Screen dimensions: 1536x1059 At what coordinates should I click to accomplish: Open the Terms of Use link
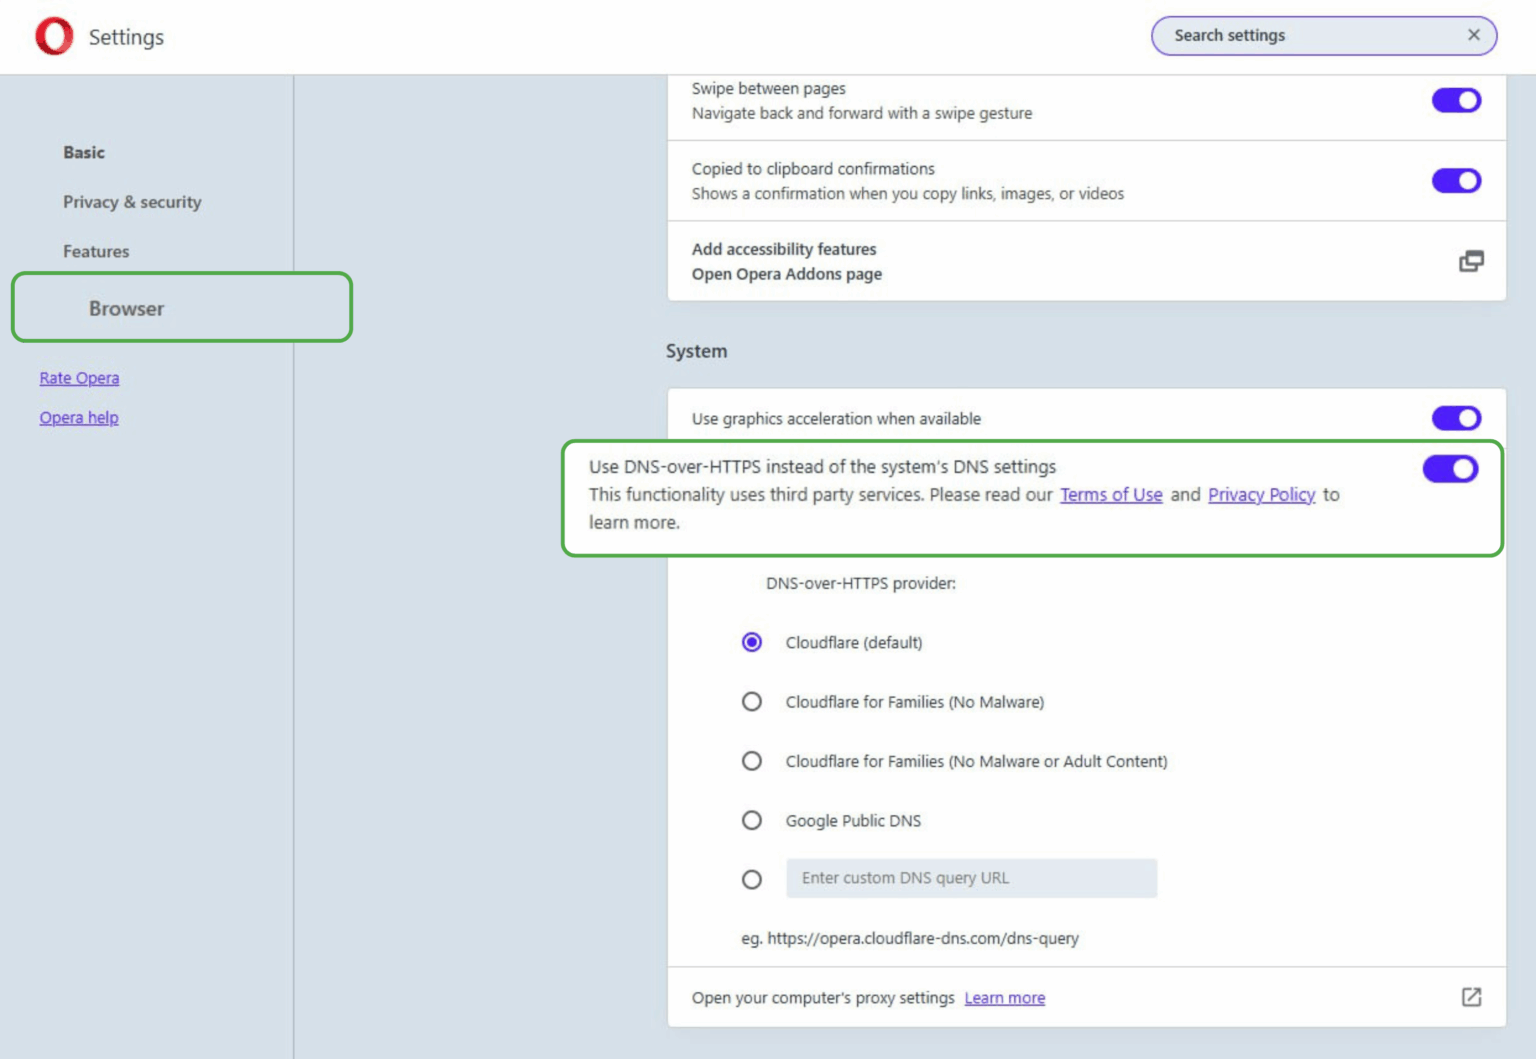(x=1111, y=495)
